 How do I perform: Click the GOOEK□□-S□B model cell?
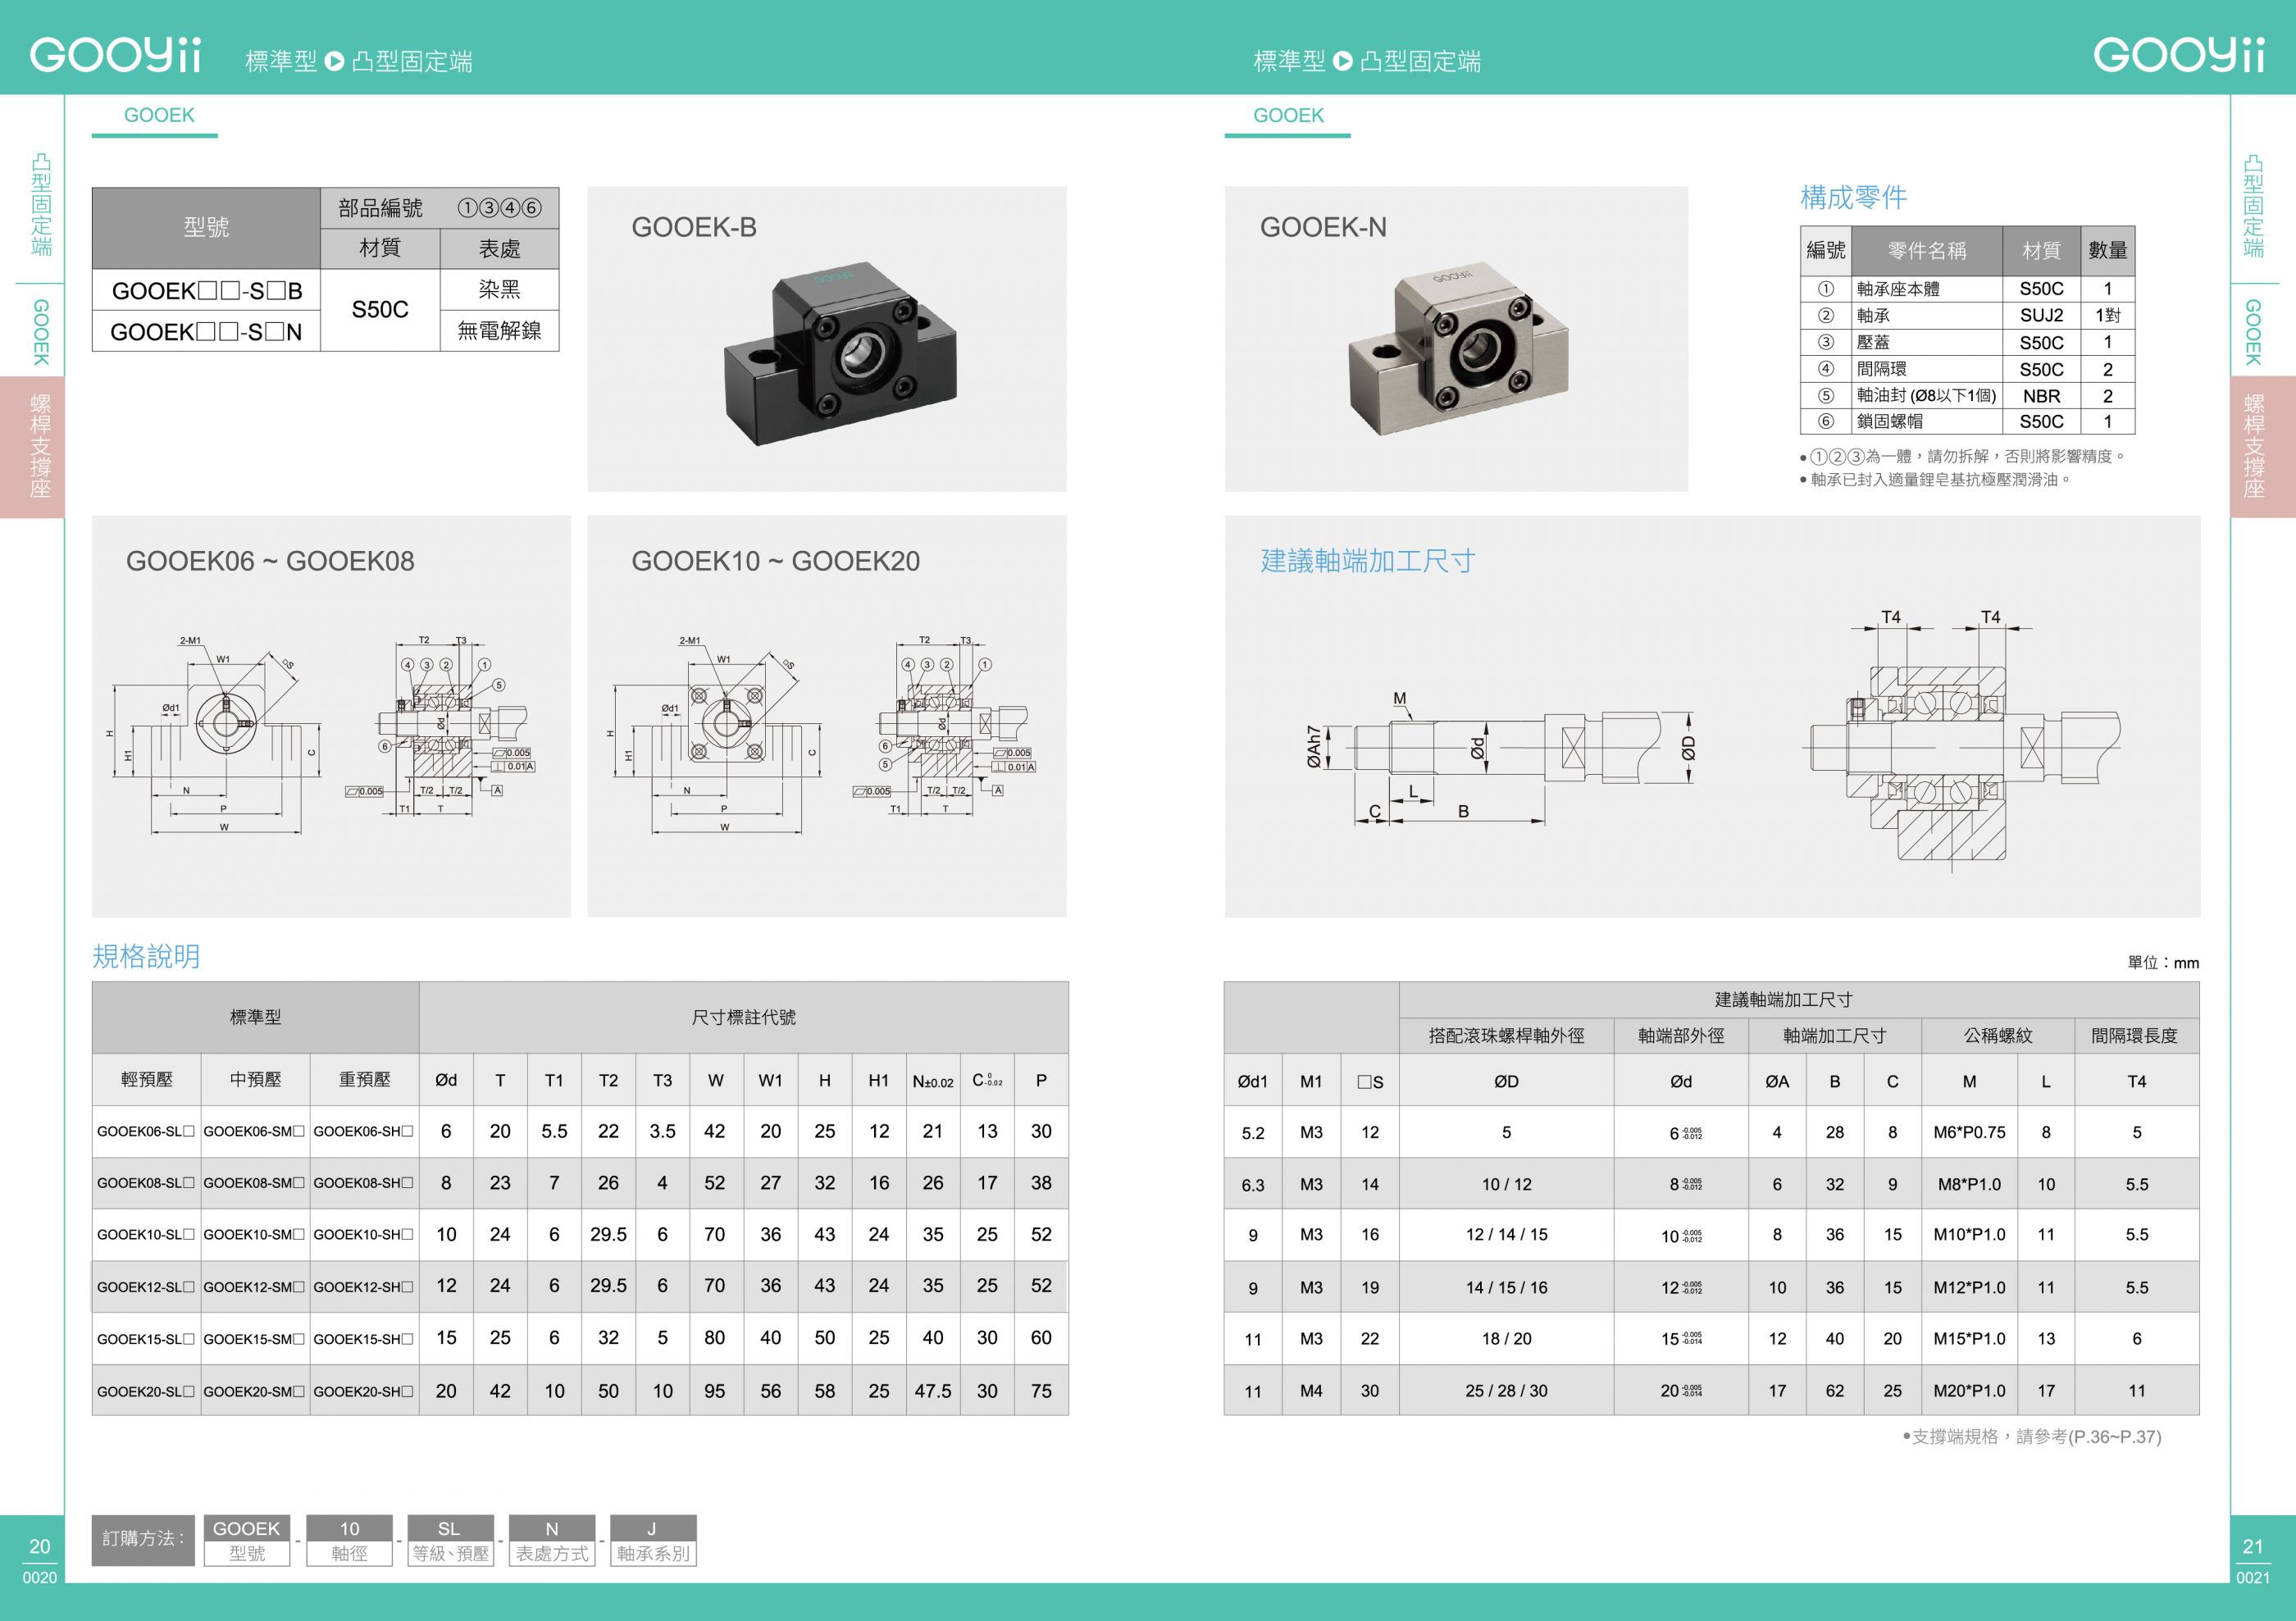click(206, 290)
